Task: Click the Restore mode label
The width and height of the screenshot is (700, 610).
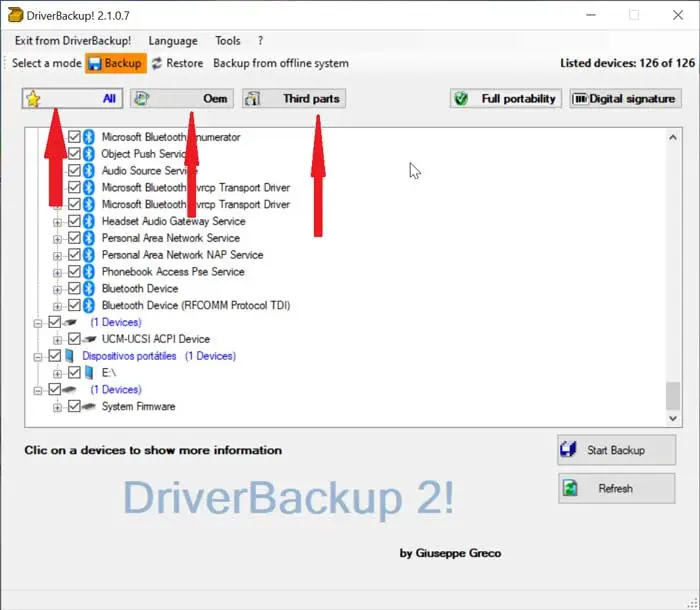Action: click(x=185, y=63)
